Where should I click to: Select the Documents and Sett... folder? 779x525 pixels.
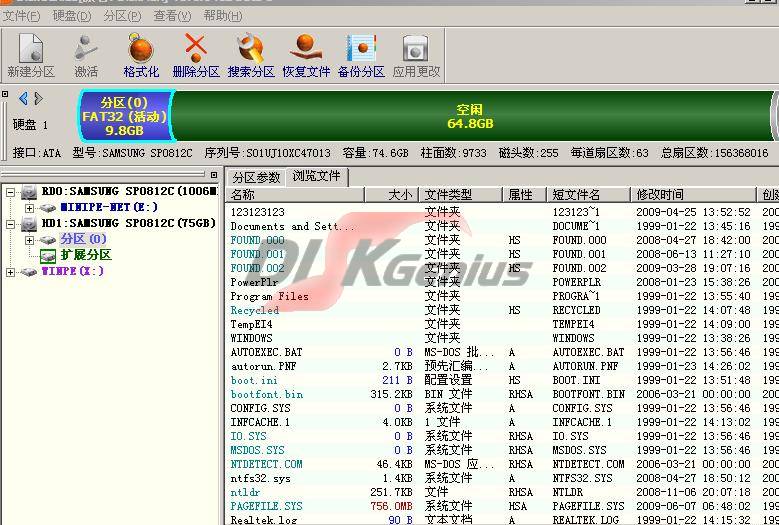[293, 226]
